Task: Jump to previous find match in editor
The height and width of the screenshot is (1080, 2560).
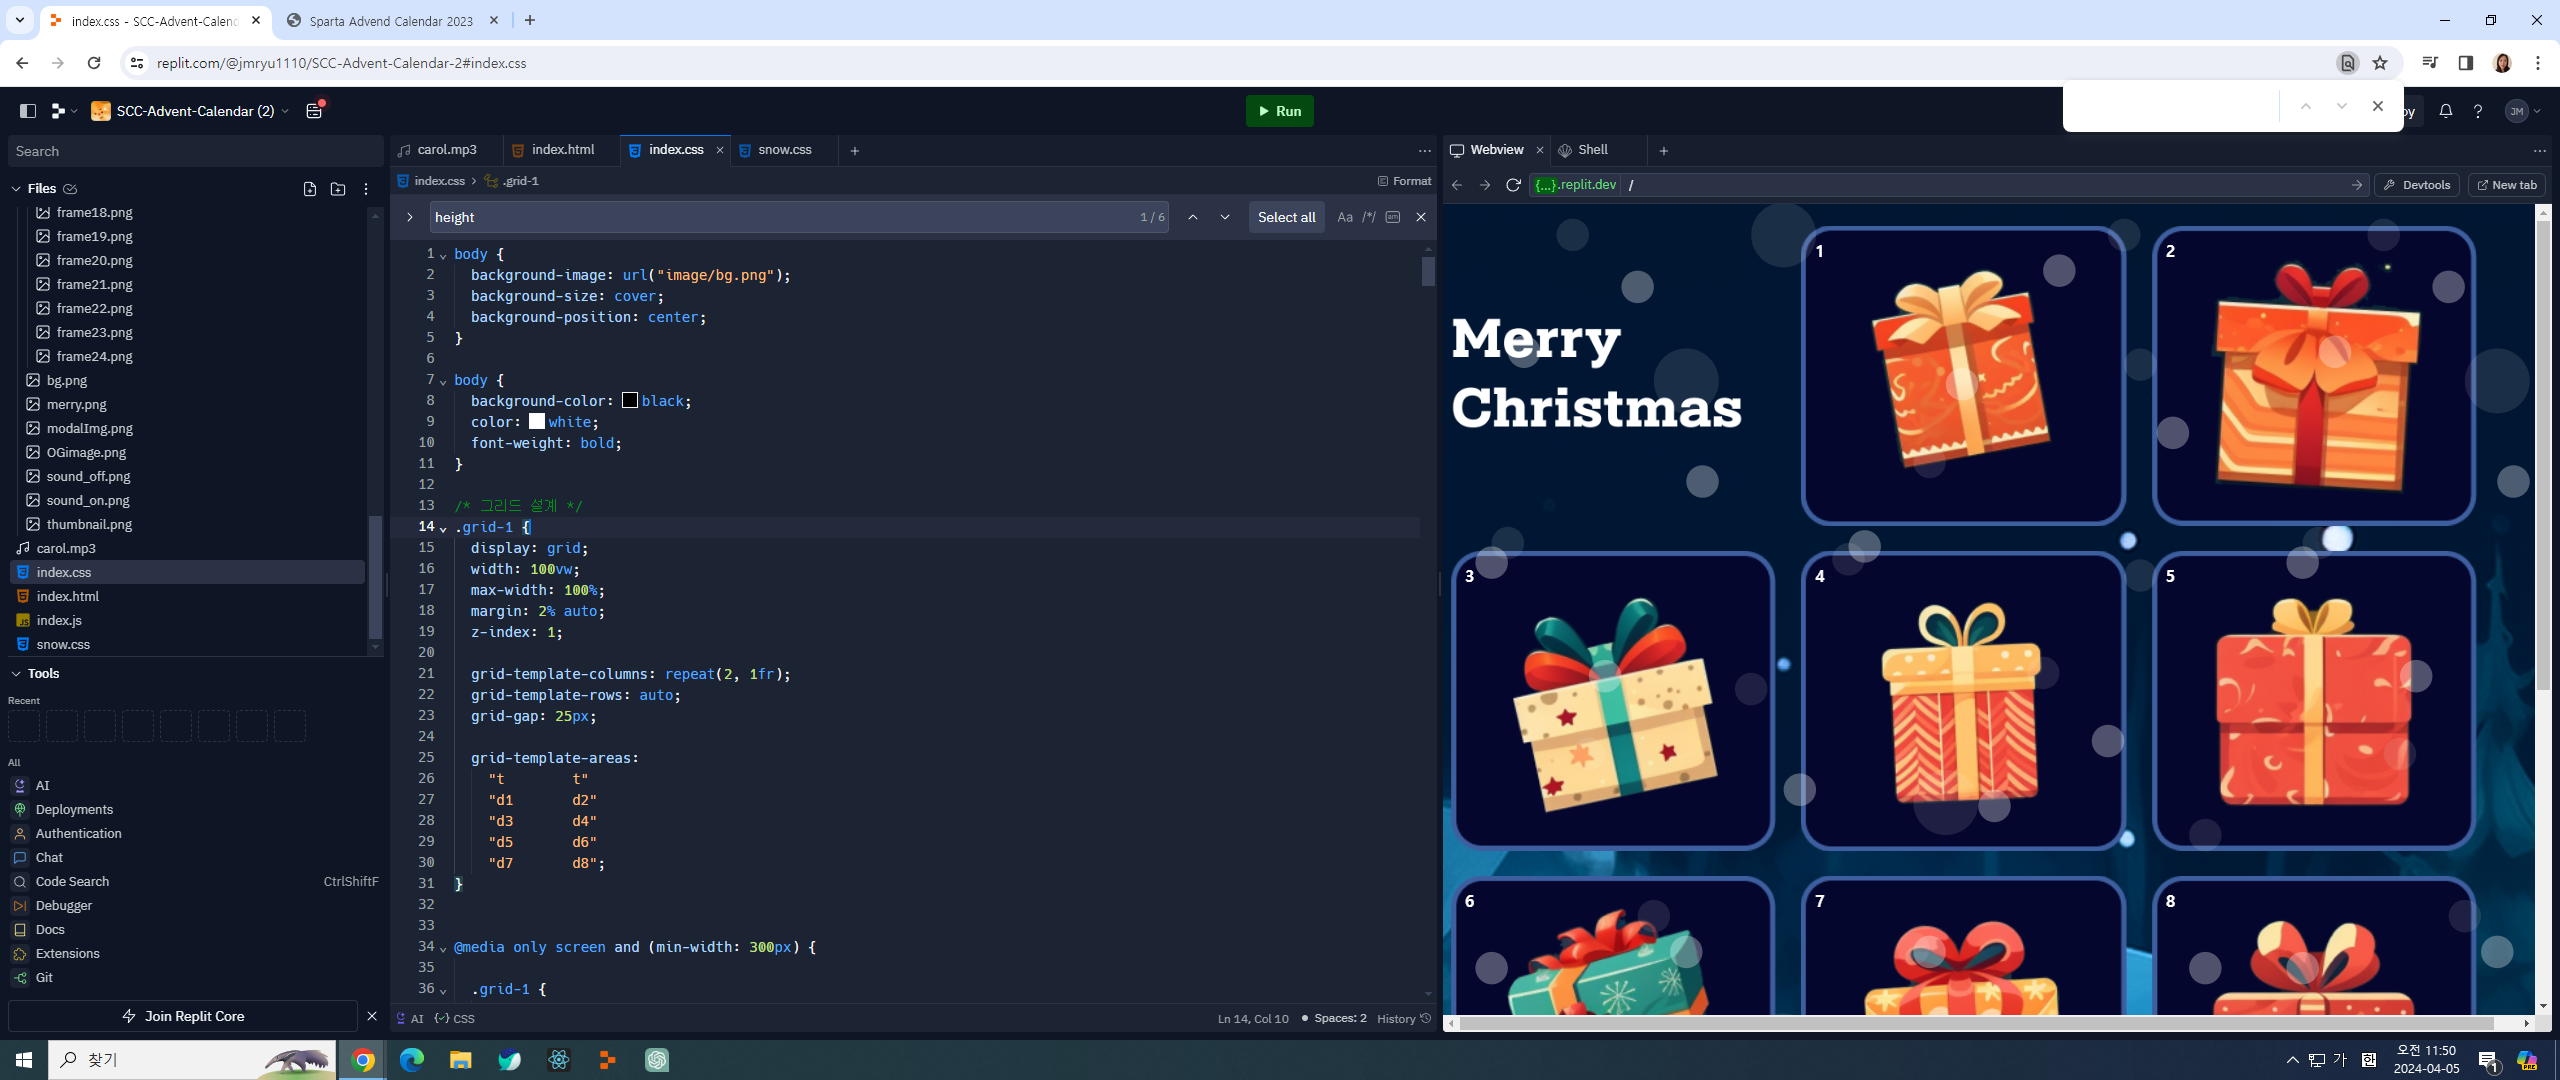Action: click(1193, 217)
